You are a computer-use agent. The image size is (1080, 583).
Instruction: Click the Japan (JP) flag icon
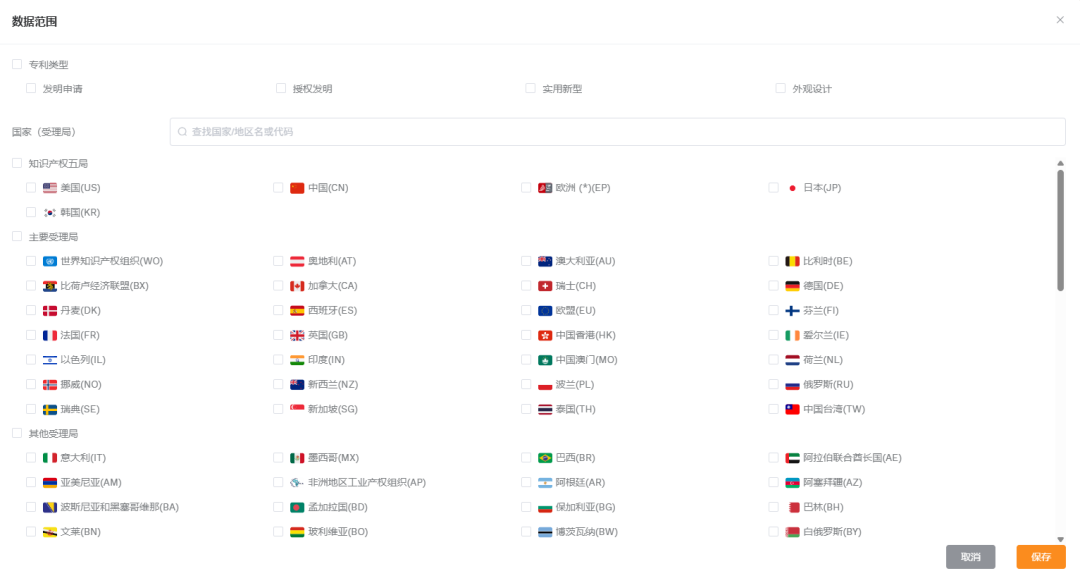(792, 188)
